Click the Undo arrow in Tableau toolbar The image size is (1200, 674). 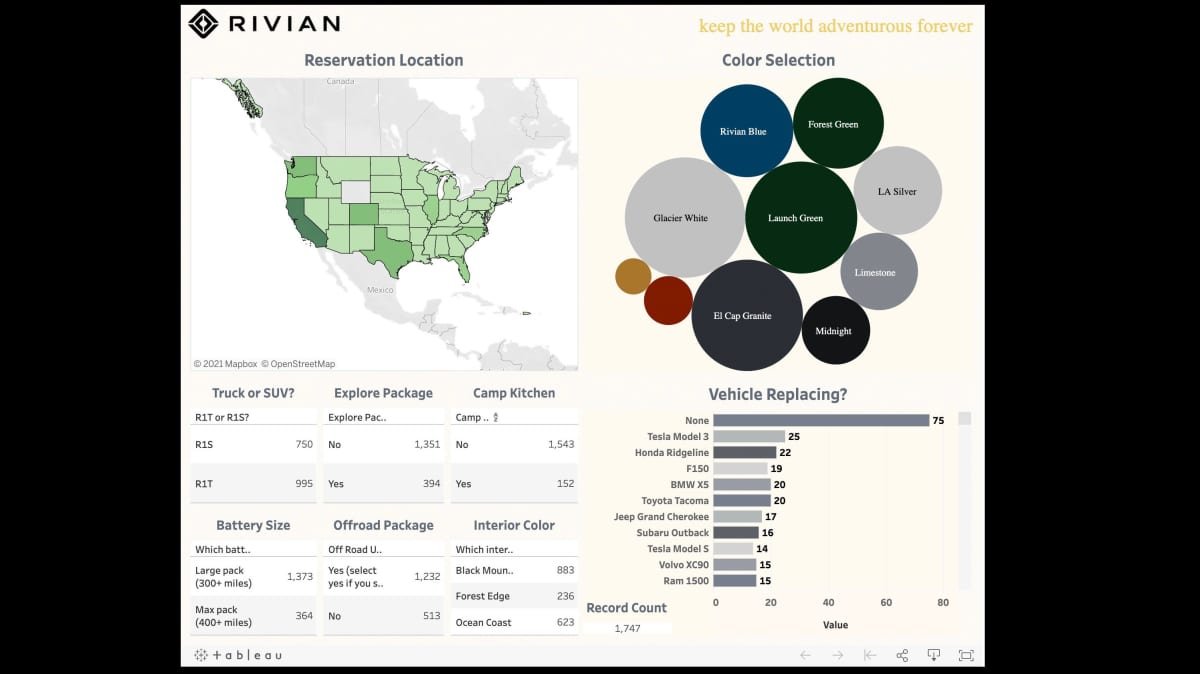805,655
